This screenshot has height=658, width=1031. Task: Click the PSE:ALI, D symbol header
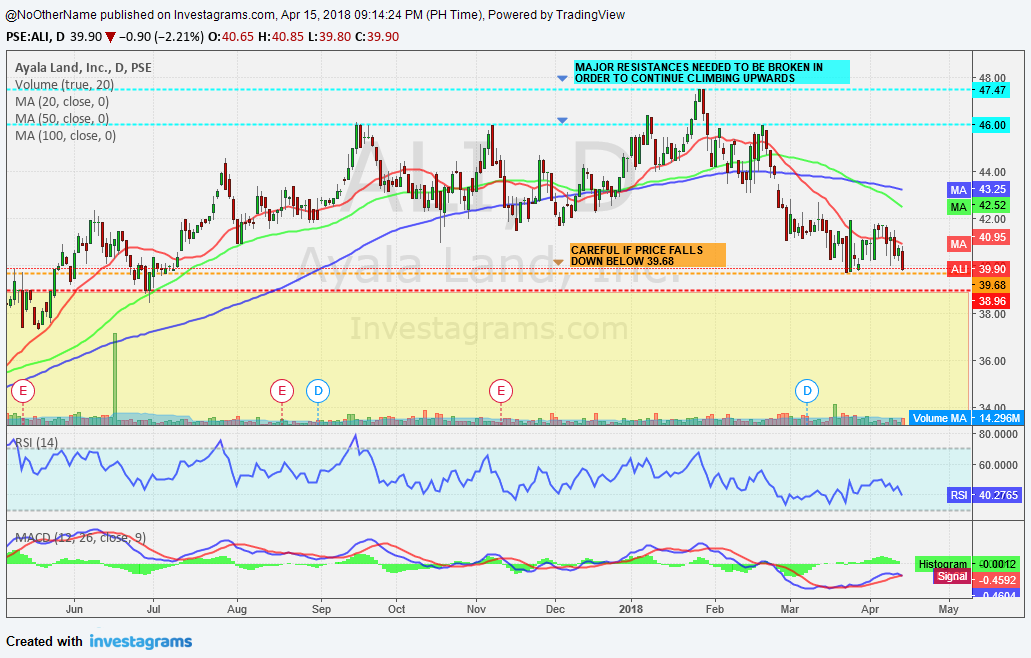pyautogui.click(x=36, y=37)
